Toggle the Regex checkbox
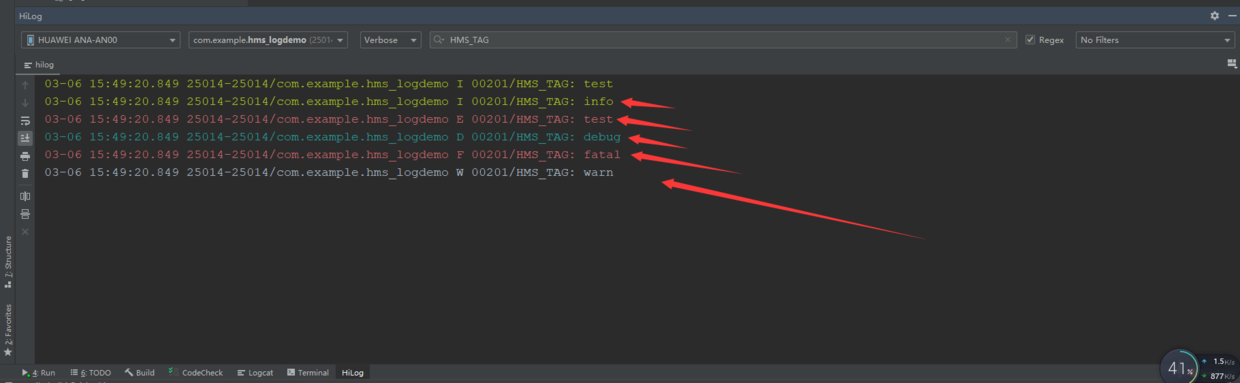Screen dimensions: 1240x383 1030,40
